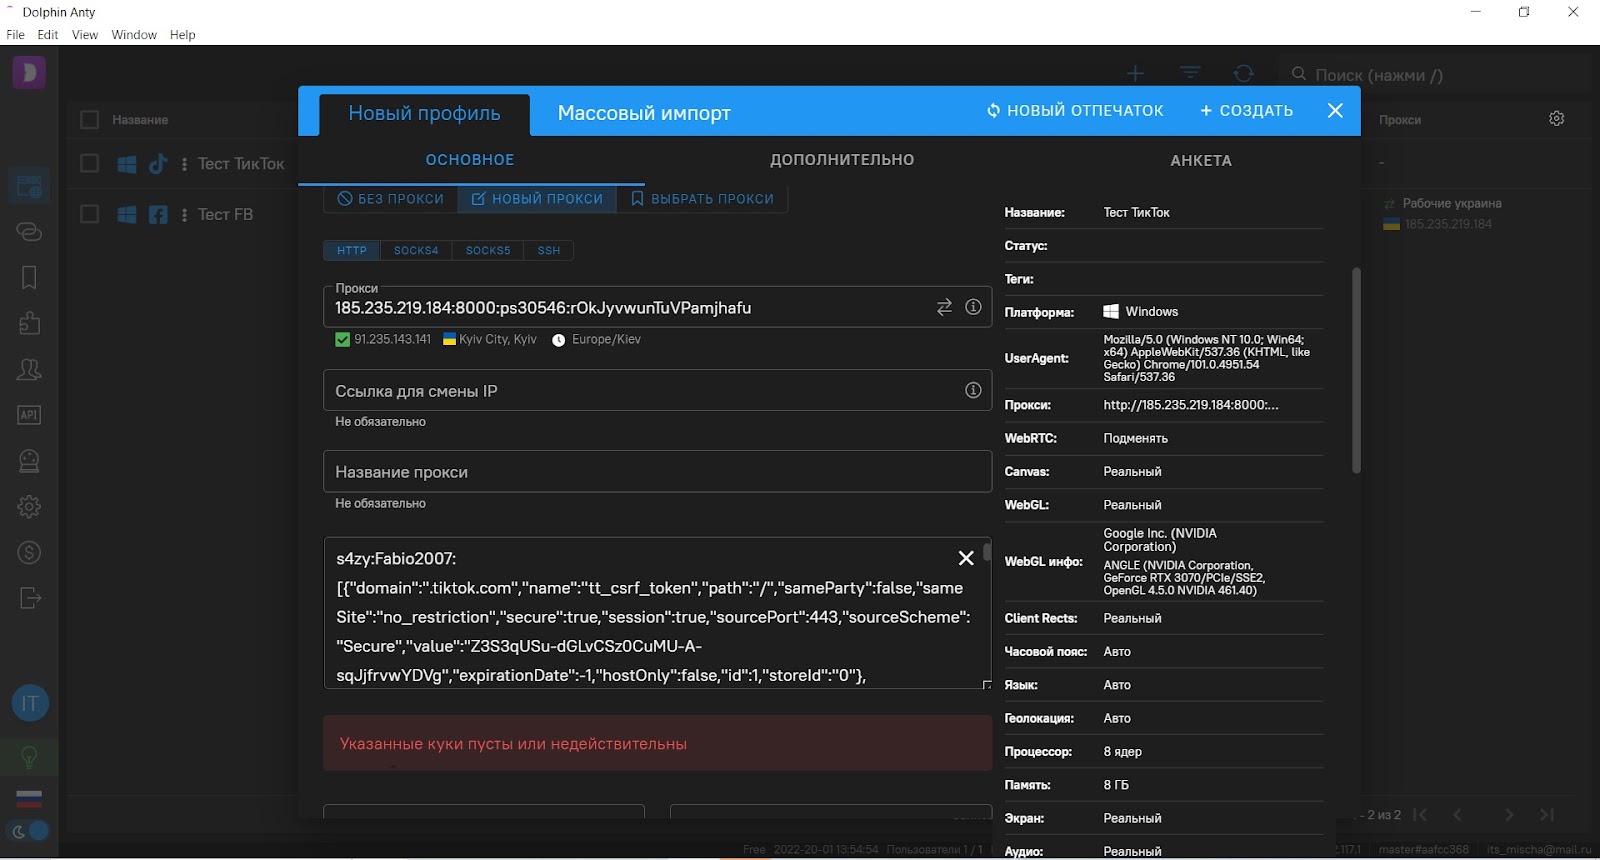Select SOCKS4 proxy type
Viewport: 1600px width, 860px height.
(416, 250)
